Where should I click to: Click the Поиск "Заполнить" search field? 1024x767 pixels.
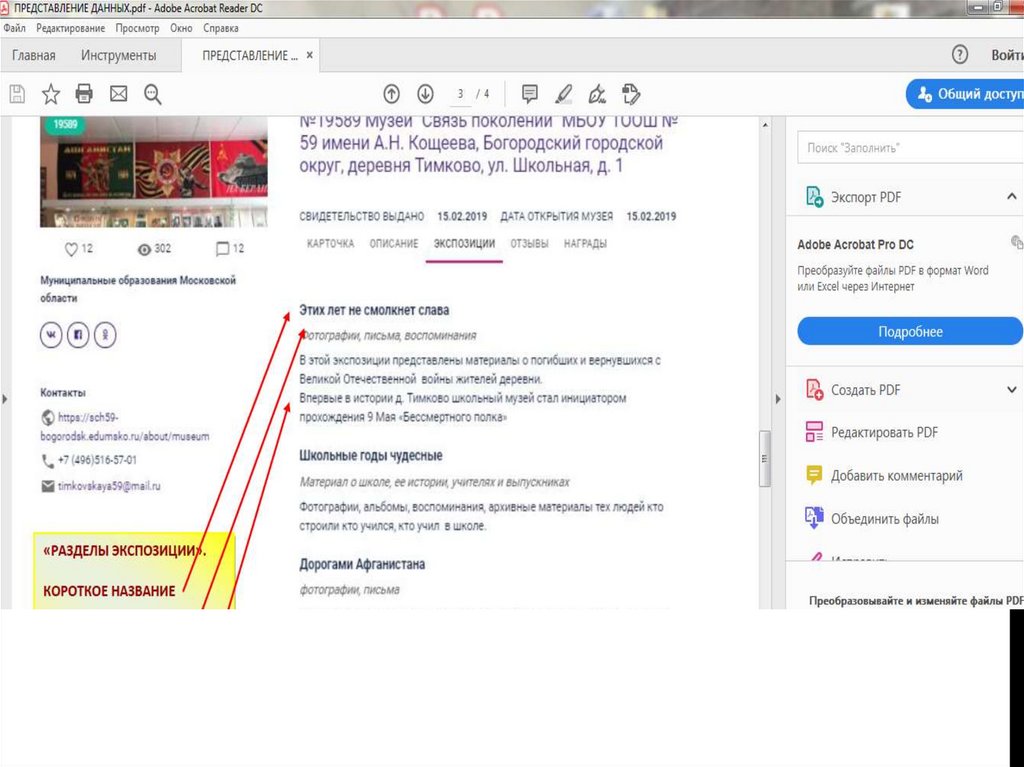click(909, 148)
